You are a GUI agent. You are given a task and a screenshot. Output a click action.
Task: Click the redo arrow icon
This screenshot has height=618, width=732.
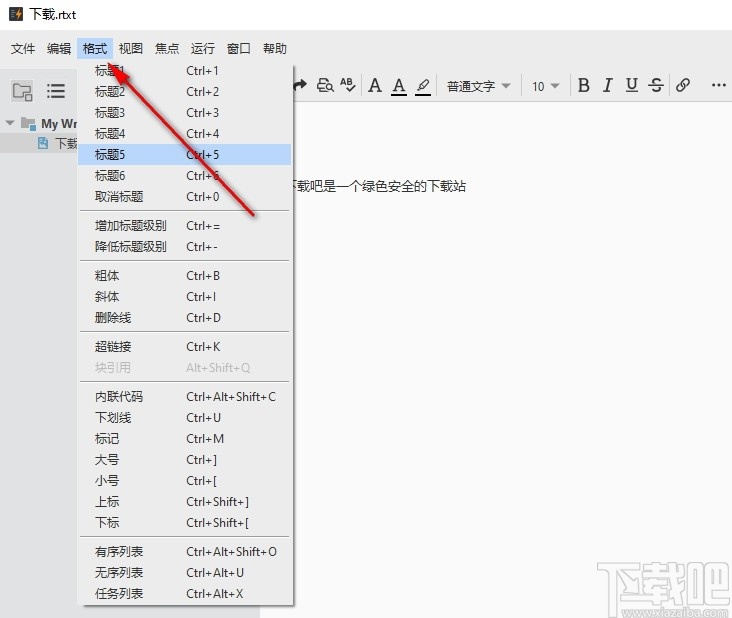[300, 85]
